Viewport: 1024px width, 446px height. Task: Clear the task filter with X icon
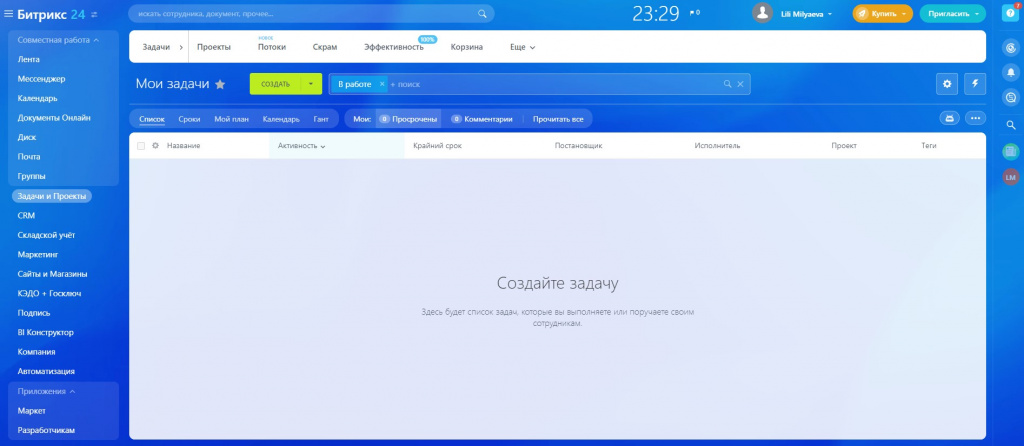coord(741,84)
